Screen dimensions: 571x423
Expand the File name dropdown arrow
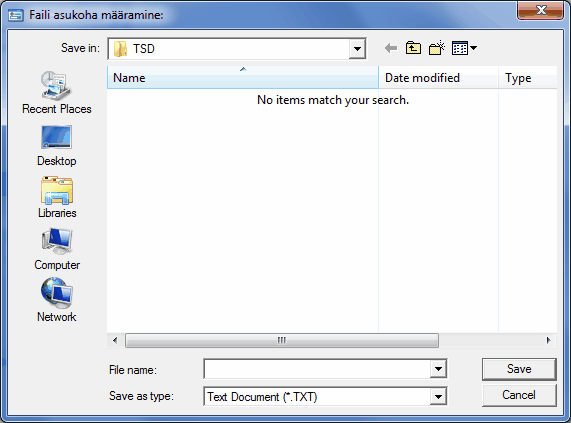coord(438,369)
